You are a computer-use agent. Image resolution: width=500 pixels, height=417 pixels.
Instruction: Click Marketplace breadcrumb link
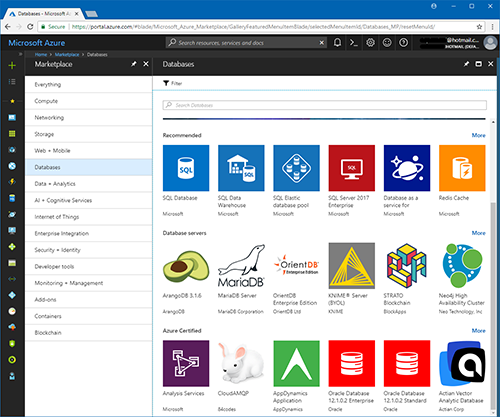tap(67, 54)
